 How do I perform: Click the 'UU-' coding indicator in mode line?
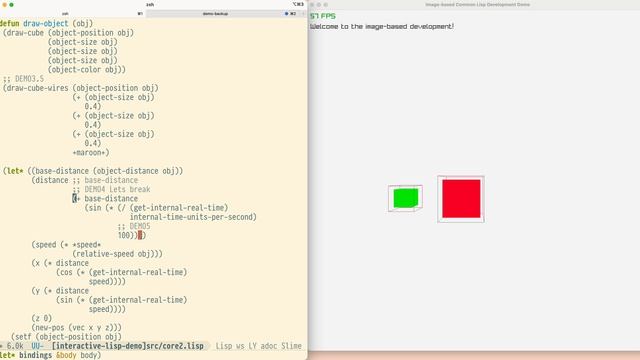click(x=38, y=346)
